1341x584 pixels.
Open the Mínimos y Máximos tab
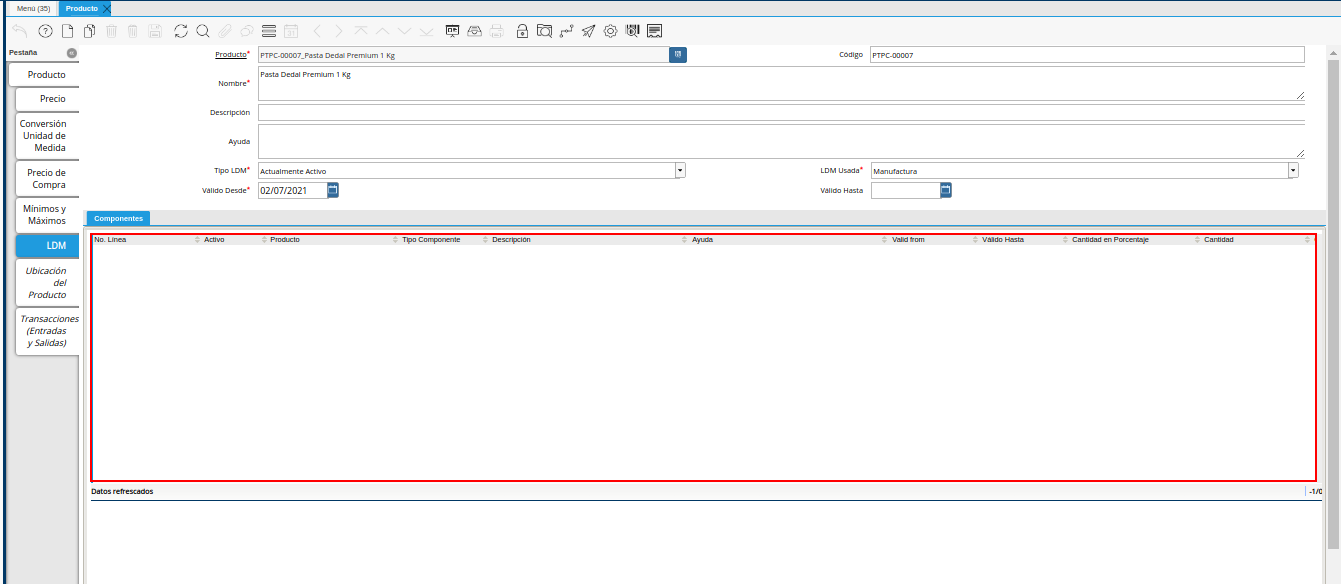(x=45, y=215)
